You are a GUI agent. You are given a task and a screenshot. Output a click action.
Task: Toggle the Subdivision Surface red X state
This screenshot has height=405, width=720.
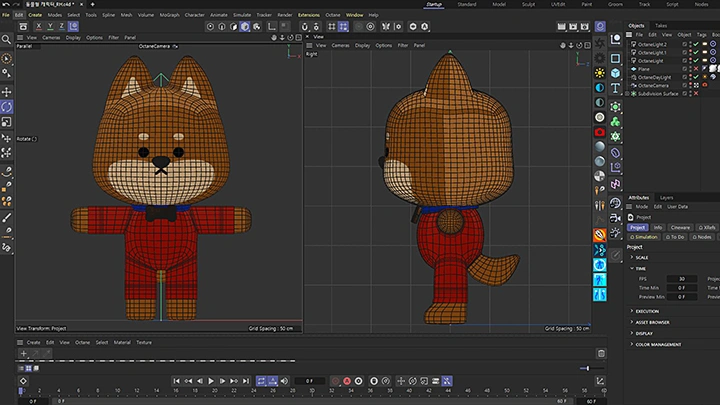tap(696, 94)
